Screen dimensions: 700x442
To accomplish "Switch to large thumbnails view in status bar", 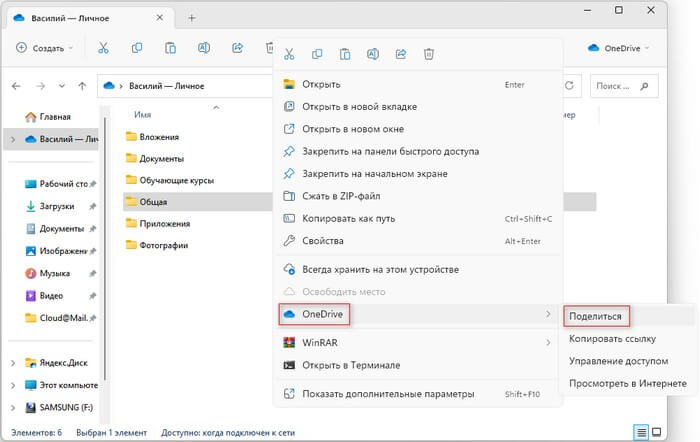I will click(656, 432).
